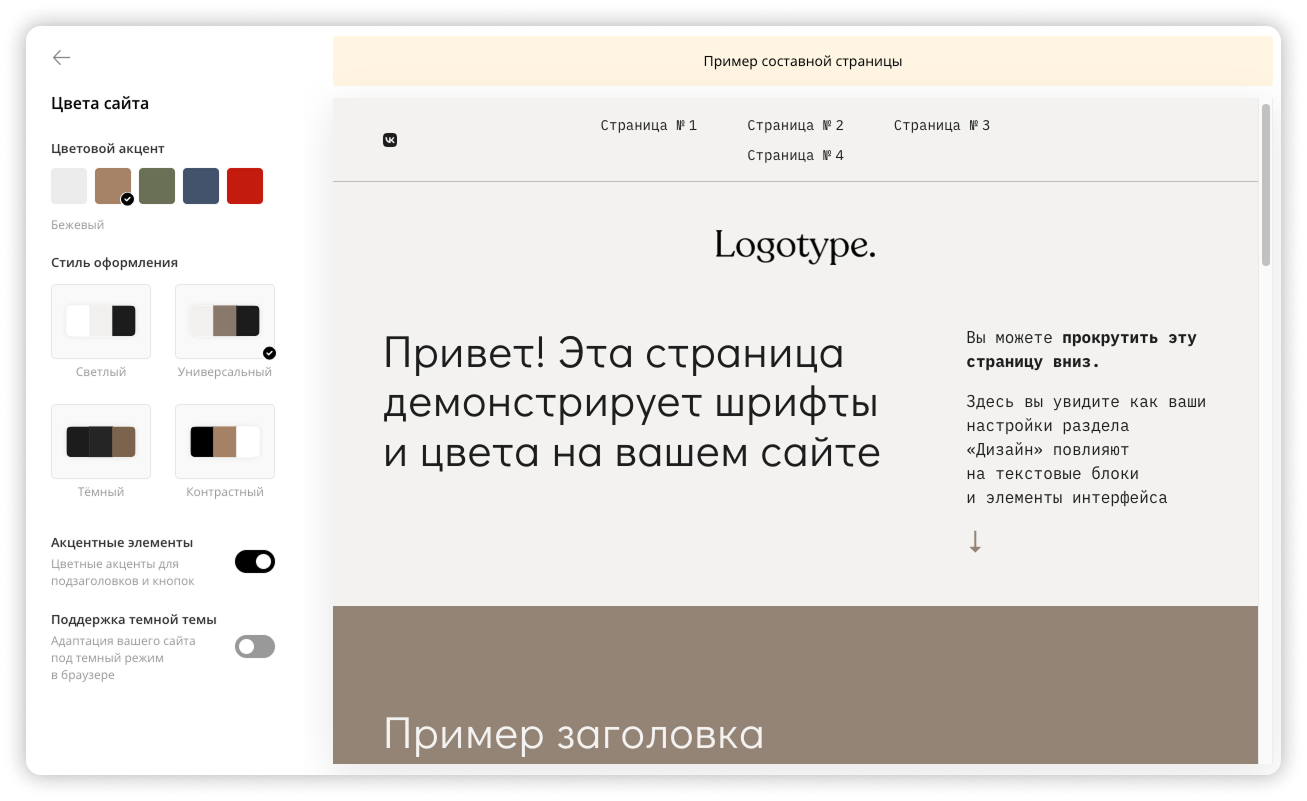Choose the olive green accent color
The height and width of the screenshot is (801, 1307).
[x=157, y=186]
